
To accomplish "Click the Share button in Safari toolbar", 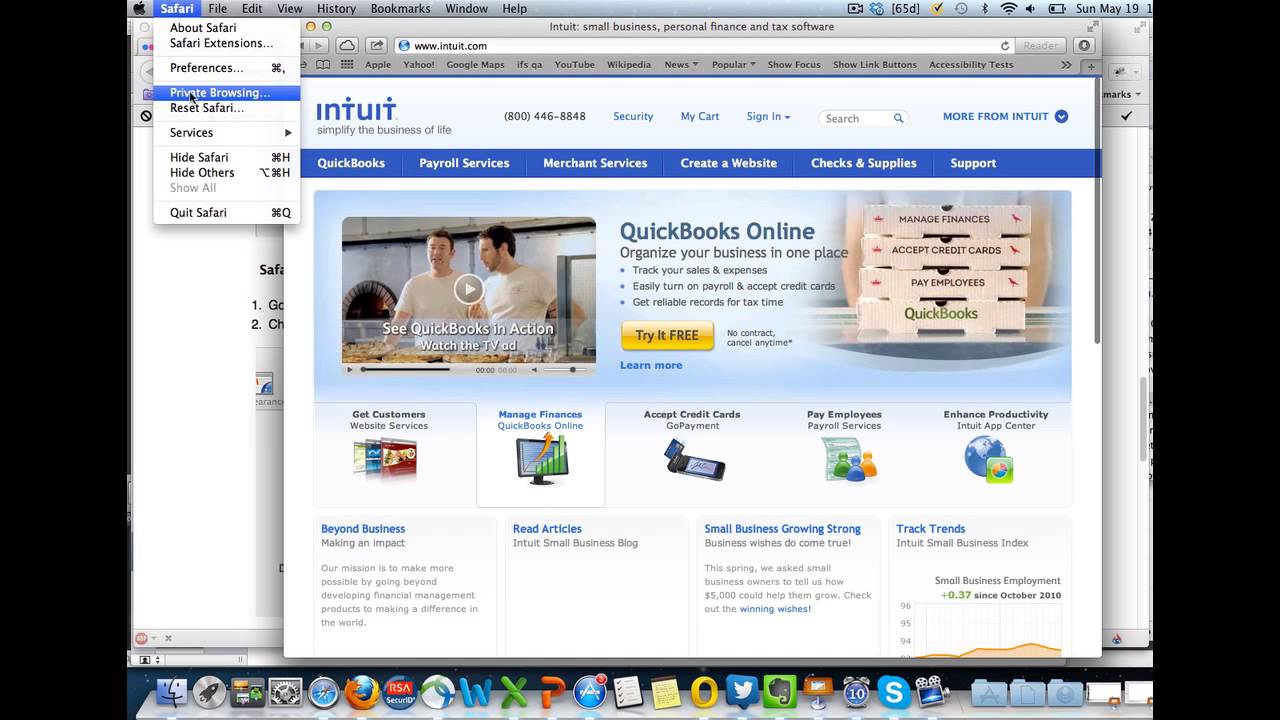I will (376, 45).
